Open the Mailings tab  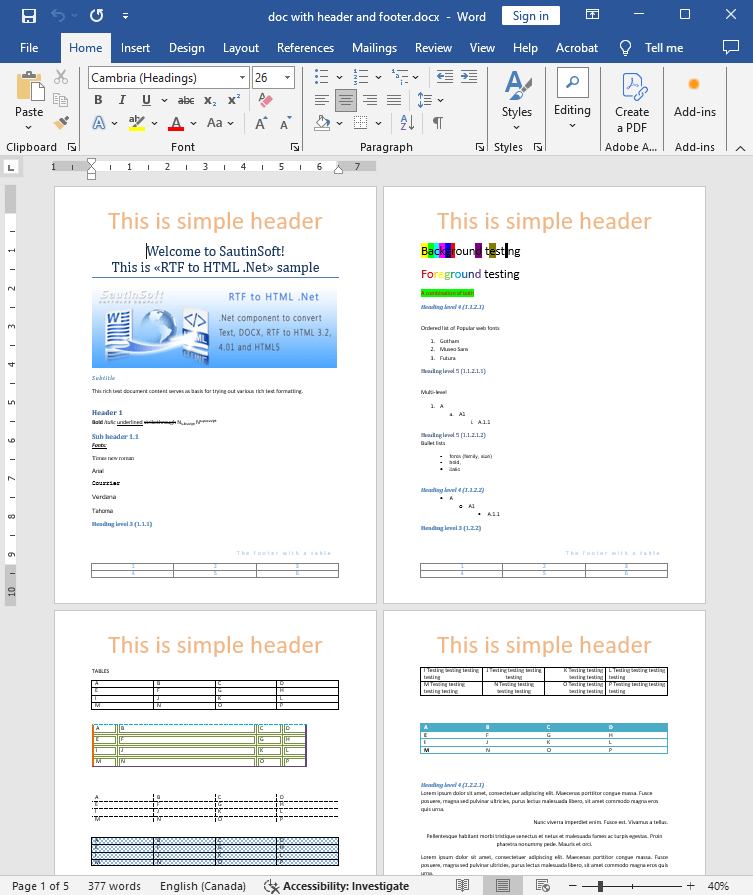coord(375,48)
